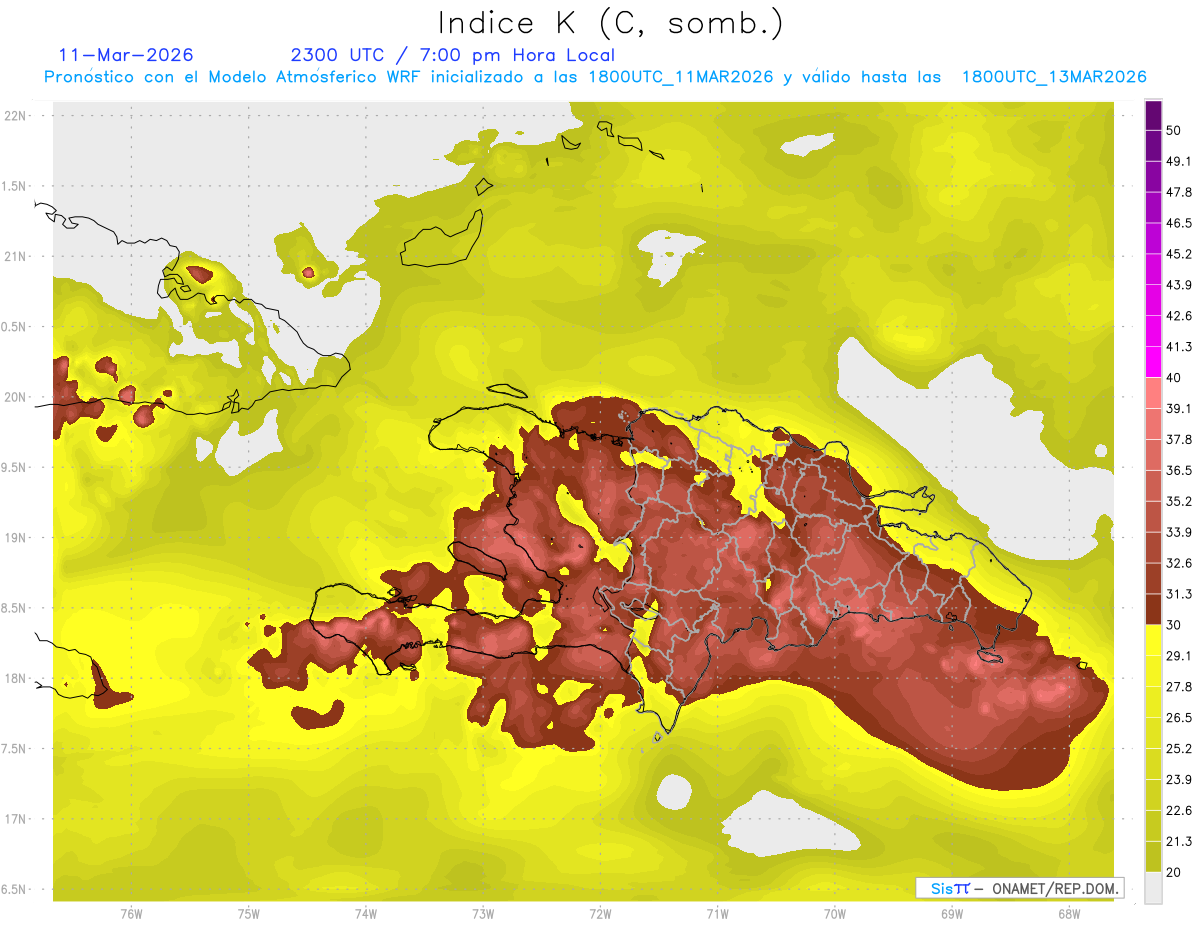Click the "49.1" colorbar value
The height and width of the screenshot is (927, 1200).
[x=1179, y=161]
